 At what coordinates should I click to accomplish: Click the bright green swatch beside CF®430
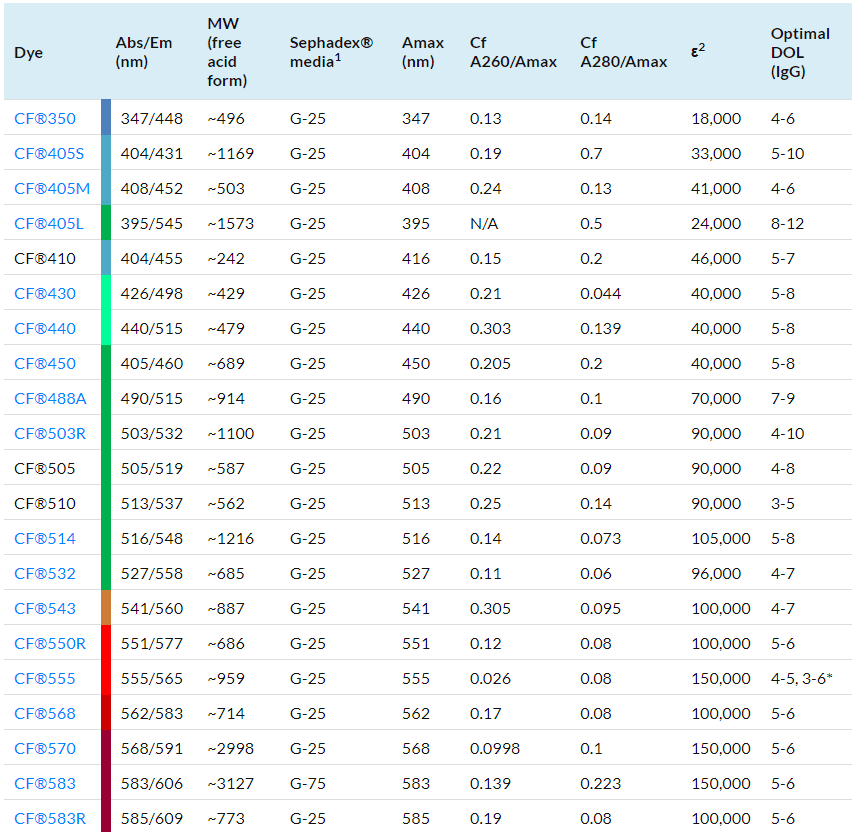pos(106,293)
